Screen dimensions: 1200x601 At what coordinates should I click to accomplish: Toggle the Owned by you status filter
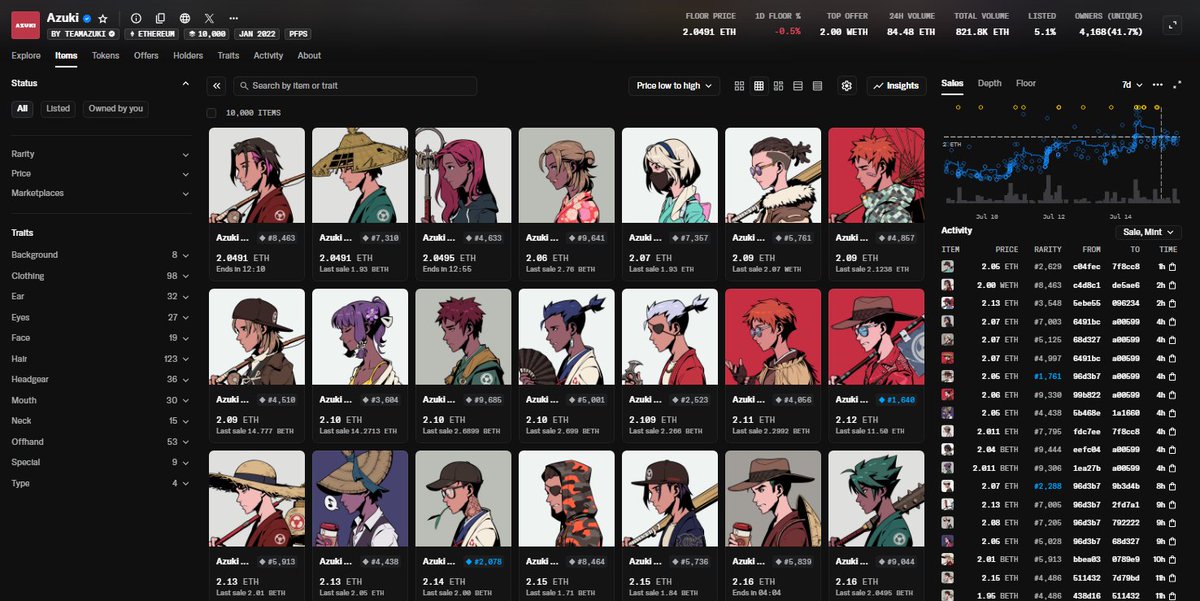point(116,108)
